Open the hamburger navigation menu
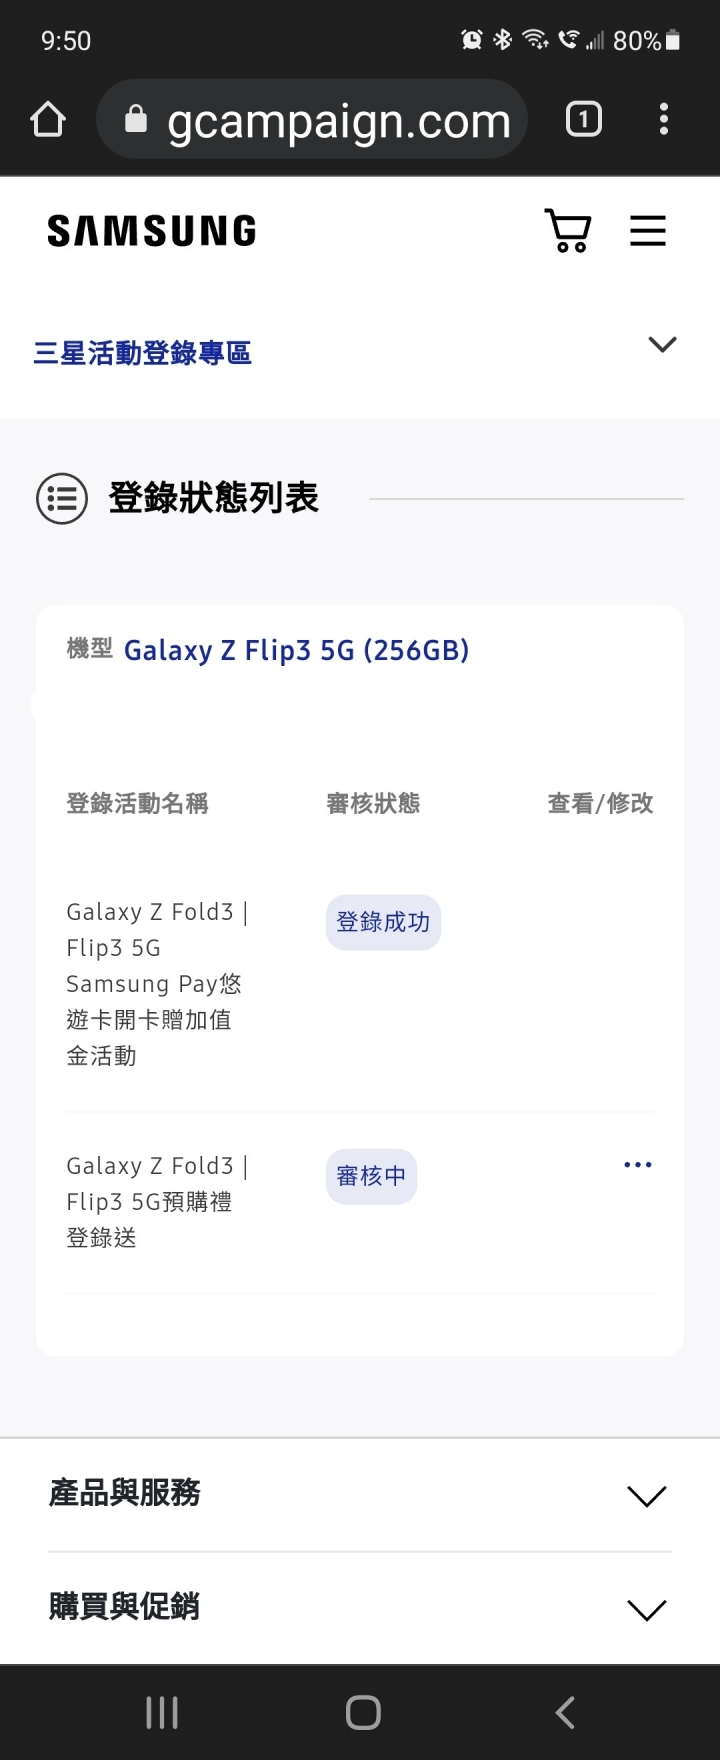Screen dimensions: 720x1760 pos(647,231)
